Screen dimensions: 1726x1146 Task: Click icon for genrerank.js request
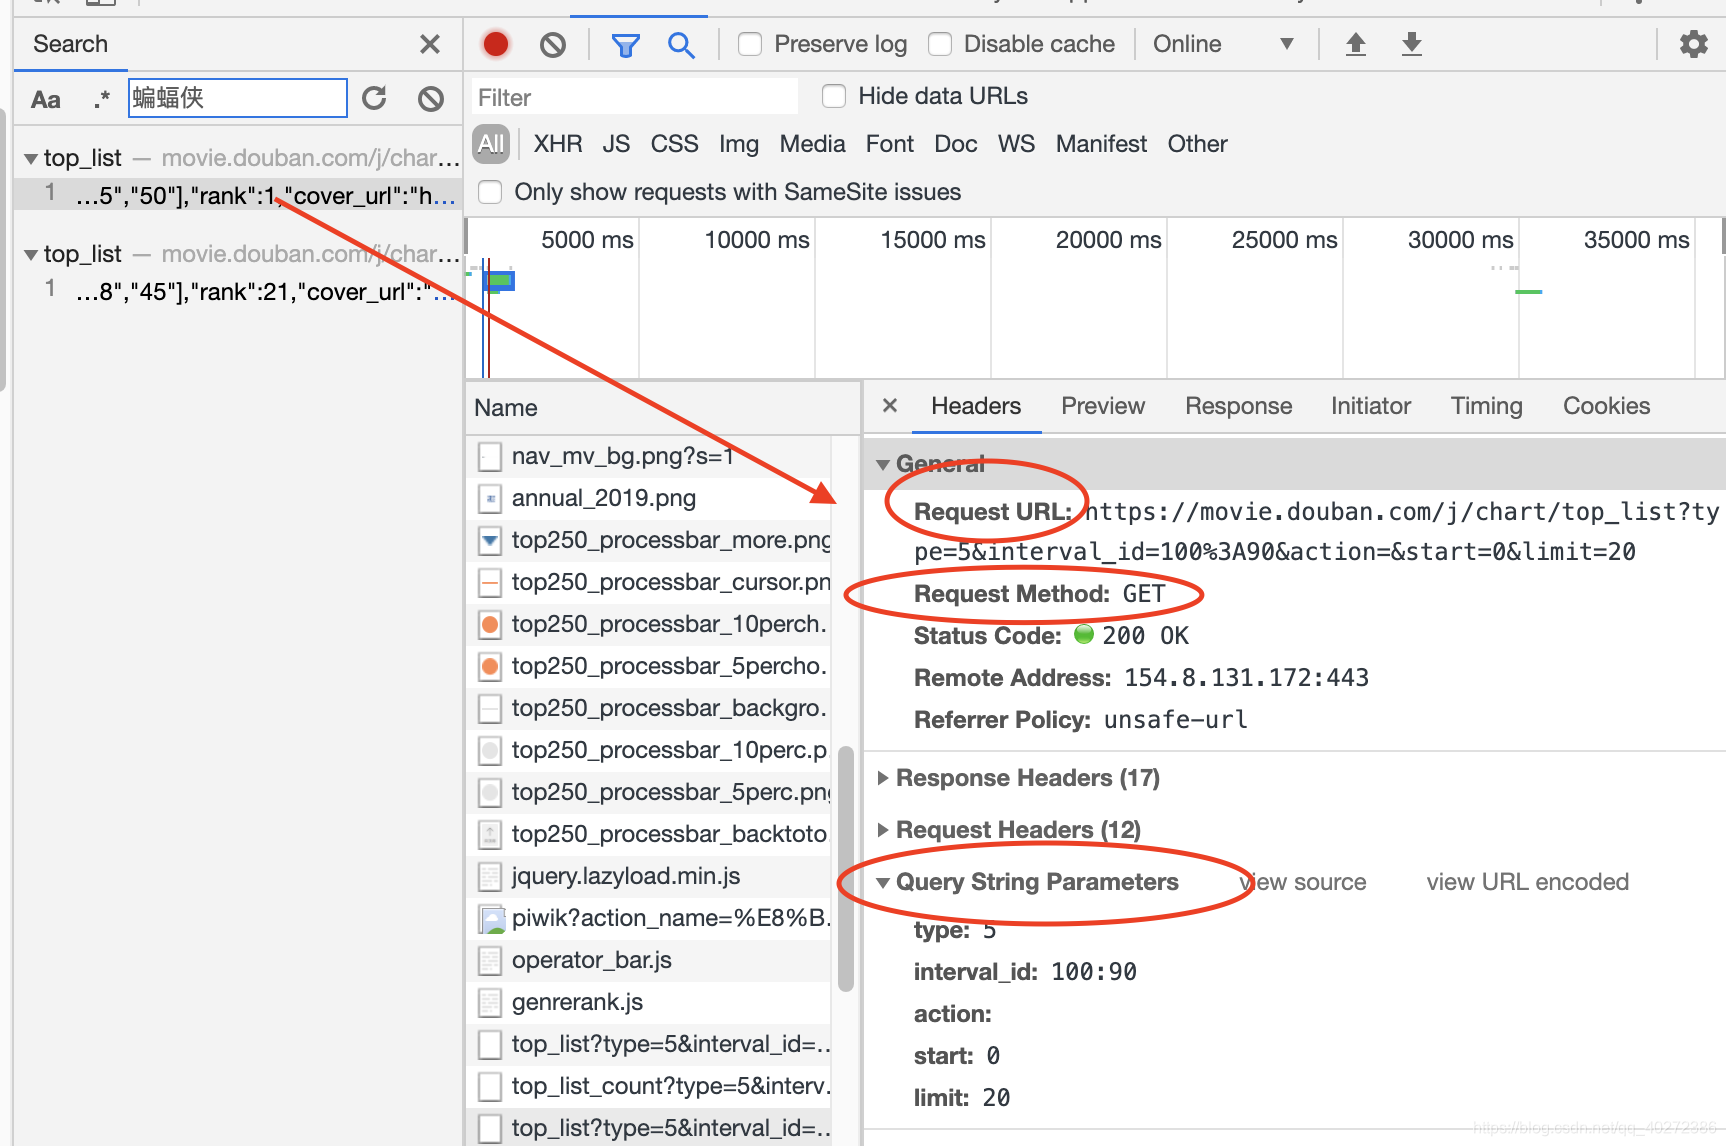click(x=490, y=1003)
